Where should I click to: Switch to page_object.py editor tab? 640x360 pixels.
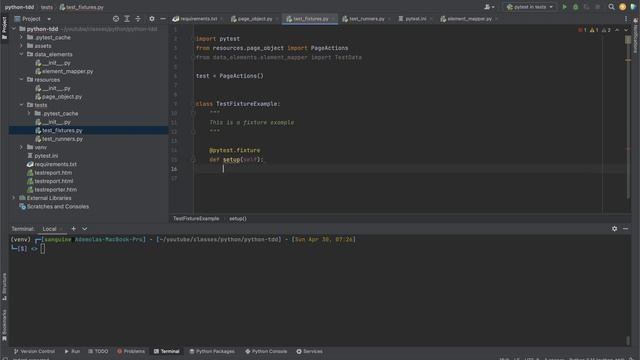click(x=255, y=19)
